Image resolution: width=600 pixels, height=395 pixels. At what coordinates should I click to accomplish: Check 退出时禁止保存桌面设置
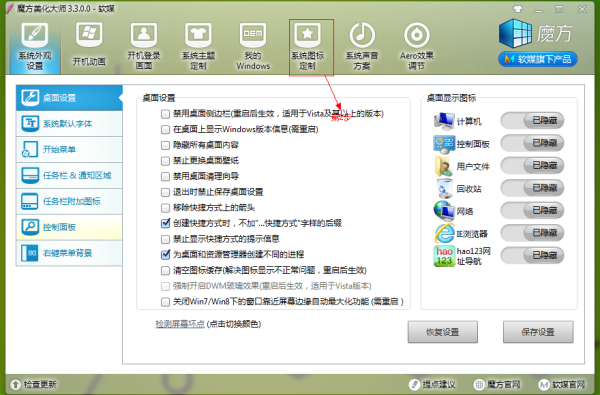165,192
